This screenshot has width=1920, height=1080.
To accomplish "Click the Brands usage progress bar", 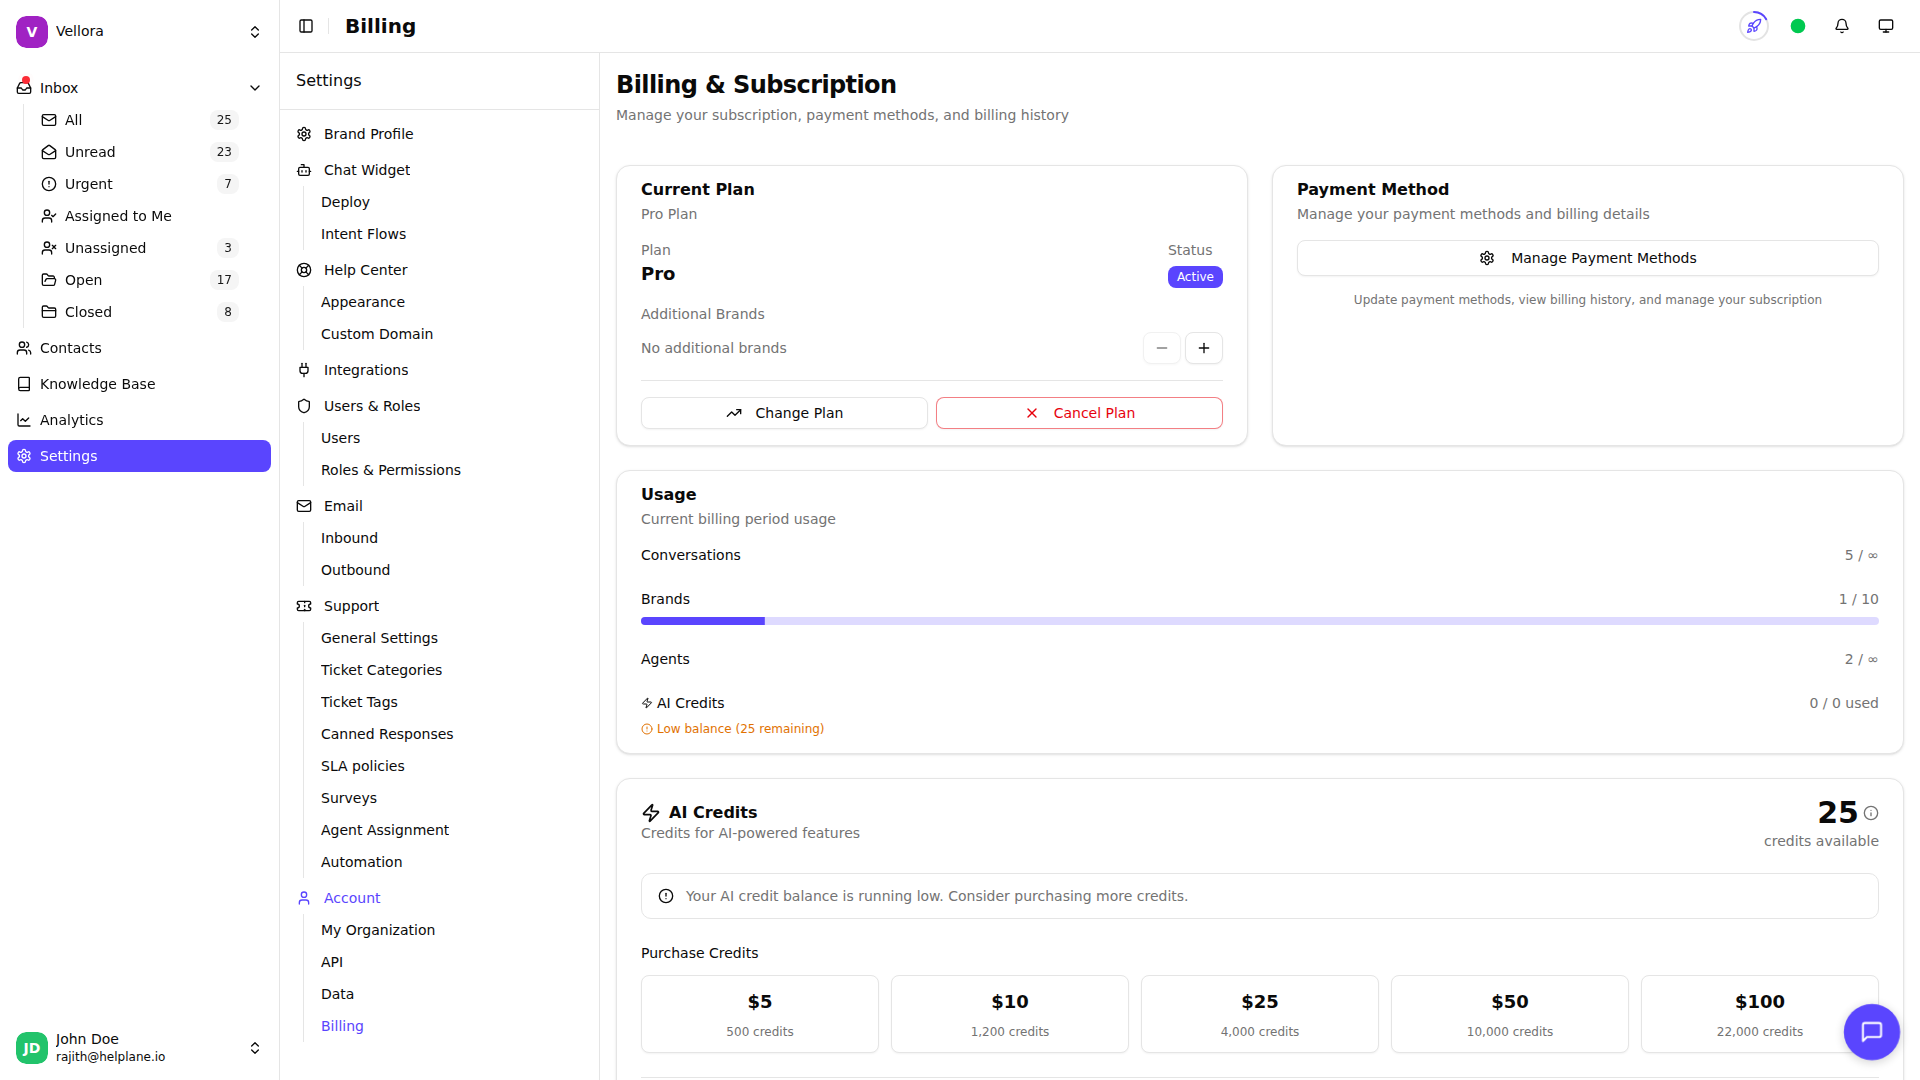I will tap(1260, 621).
